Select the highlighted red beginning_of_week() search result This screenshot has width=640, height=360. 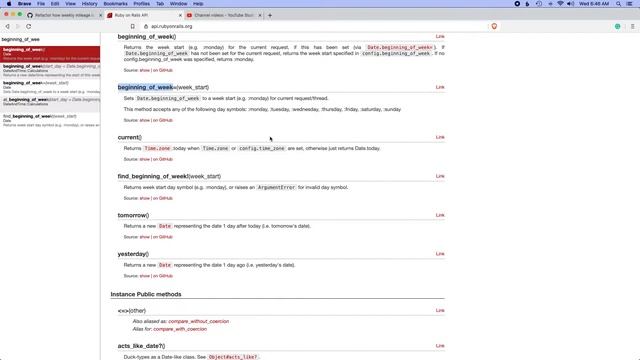tap(50, 54)
